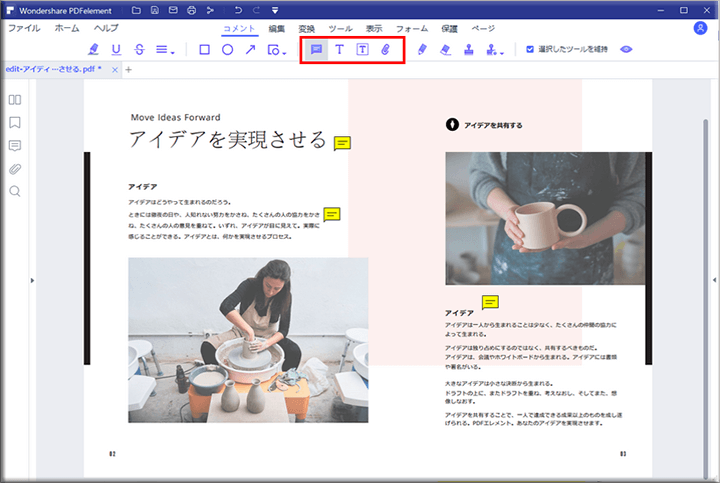Select the Rectangle shape tool

[x=204, y=49]
